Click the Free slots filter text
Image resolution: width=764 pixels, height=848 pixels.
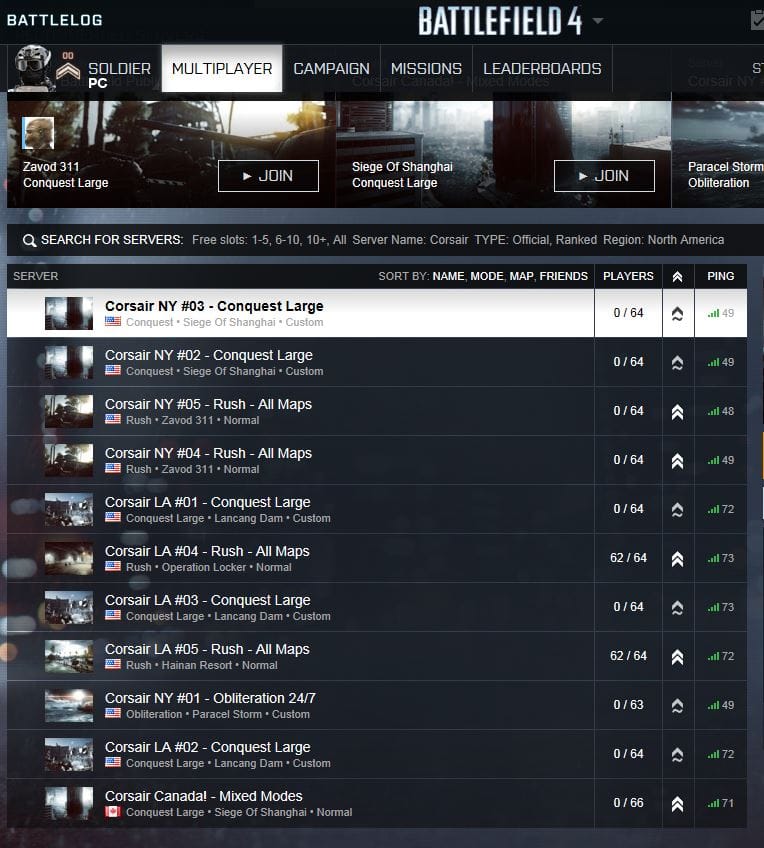point(269,240)
